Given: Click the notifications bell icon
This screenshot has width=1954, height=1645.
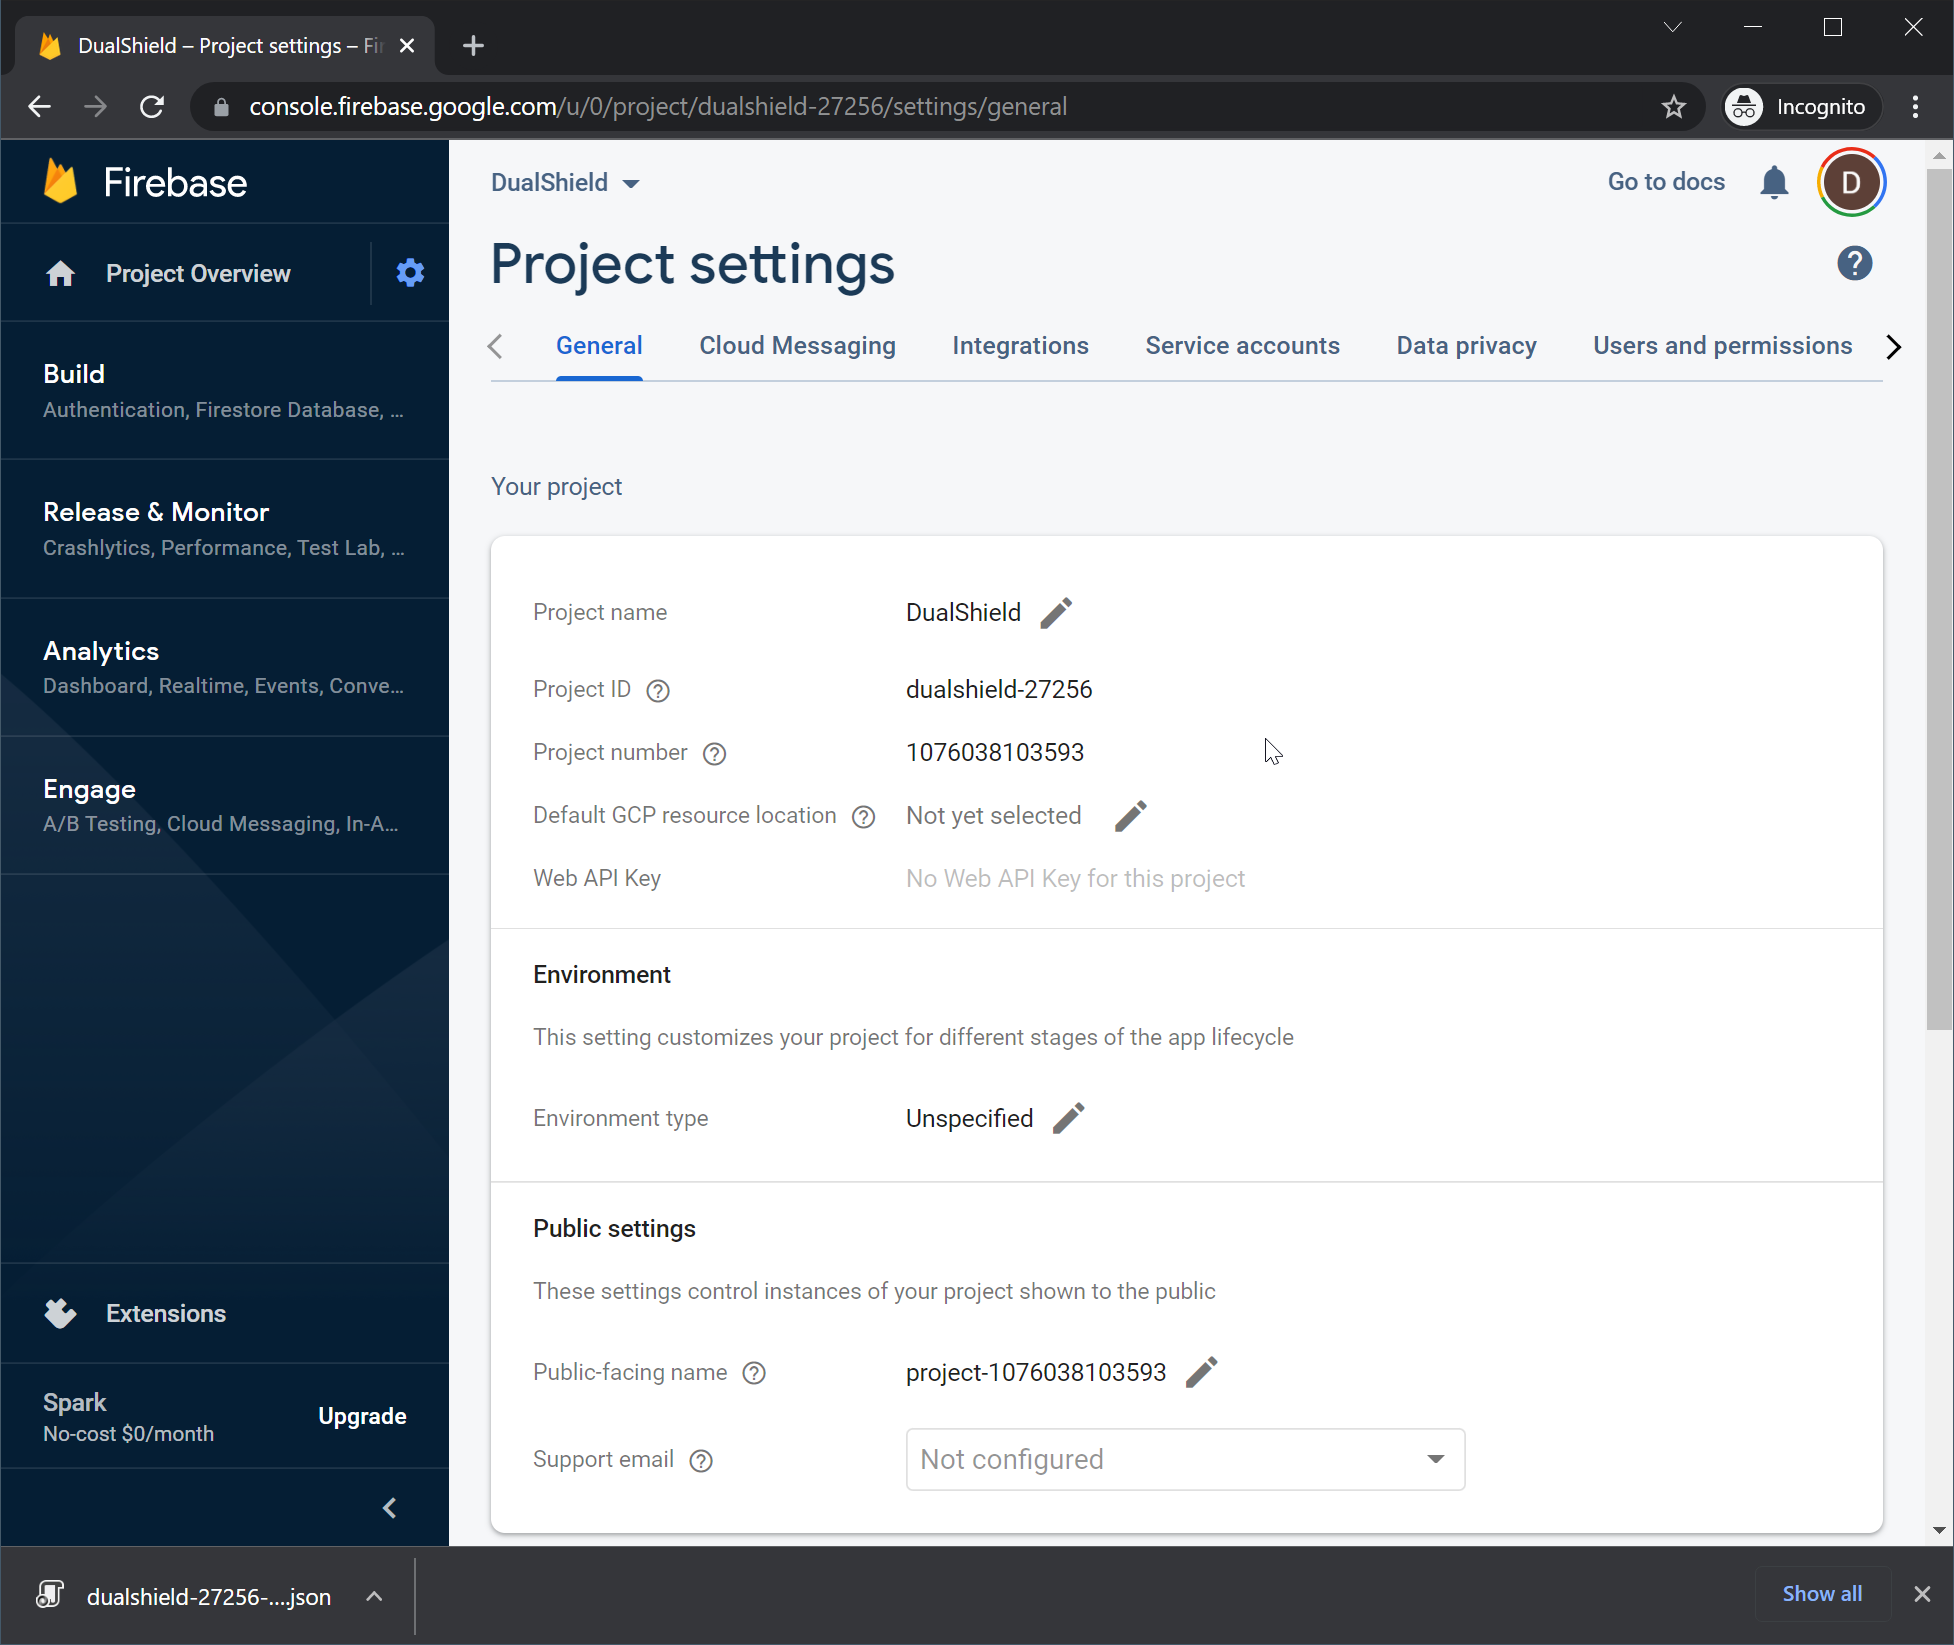Looking at the screenshot, I should click(x=1774, y=182).
